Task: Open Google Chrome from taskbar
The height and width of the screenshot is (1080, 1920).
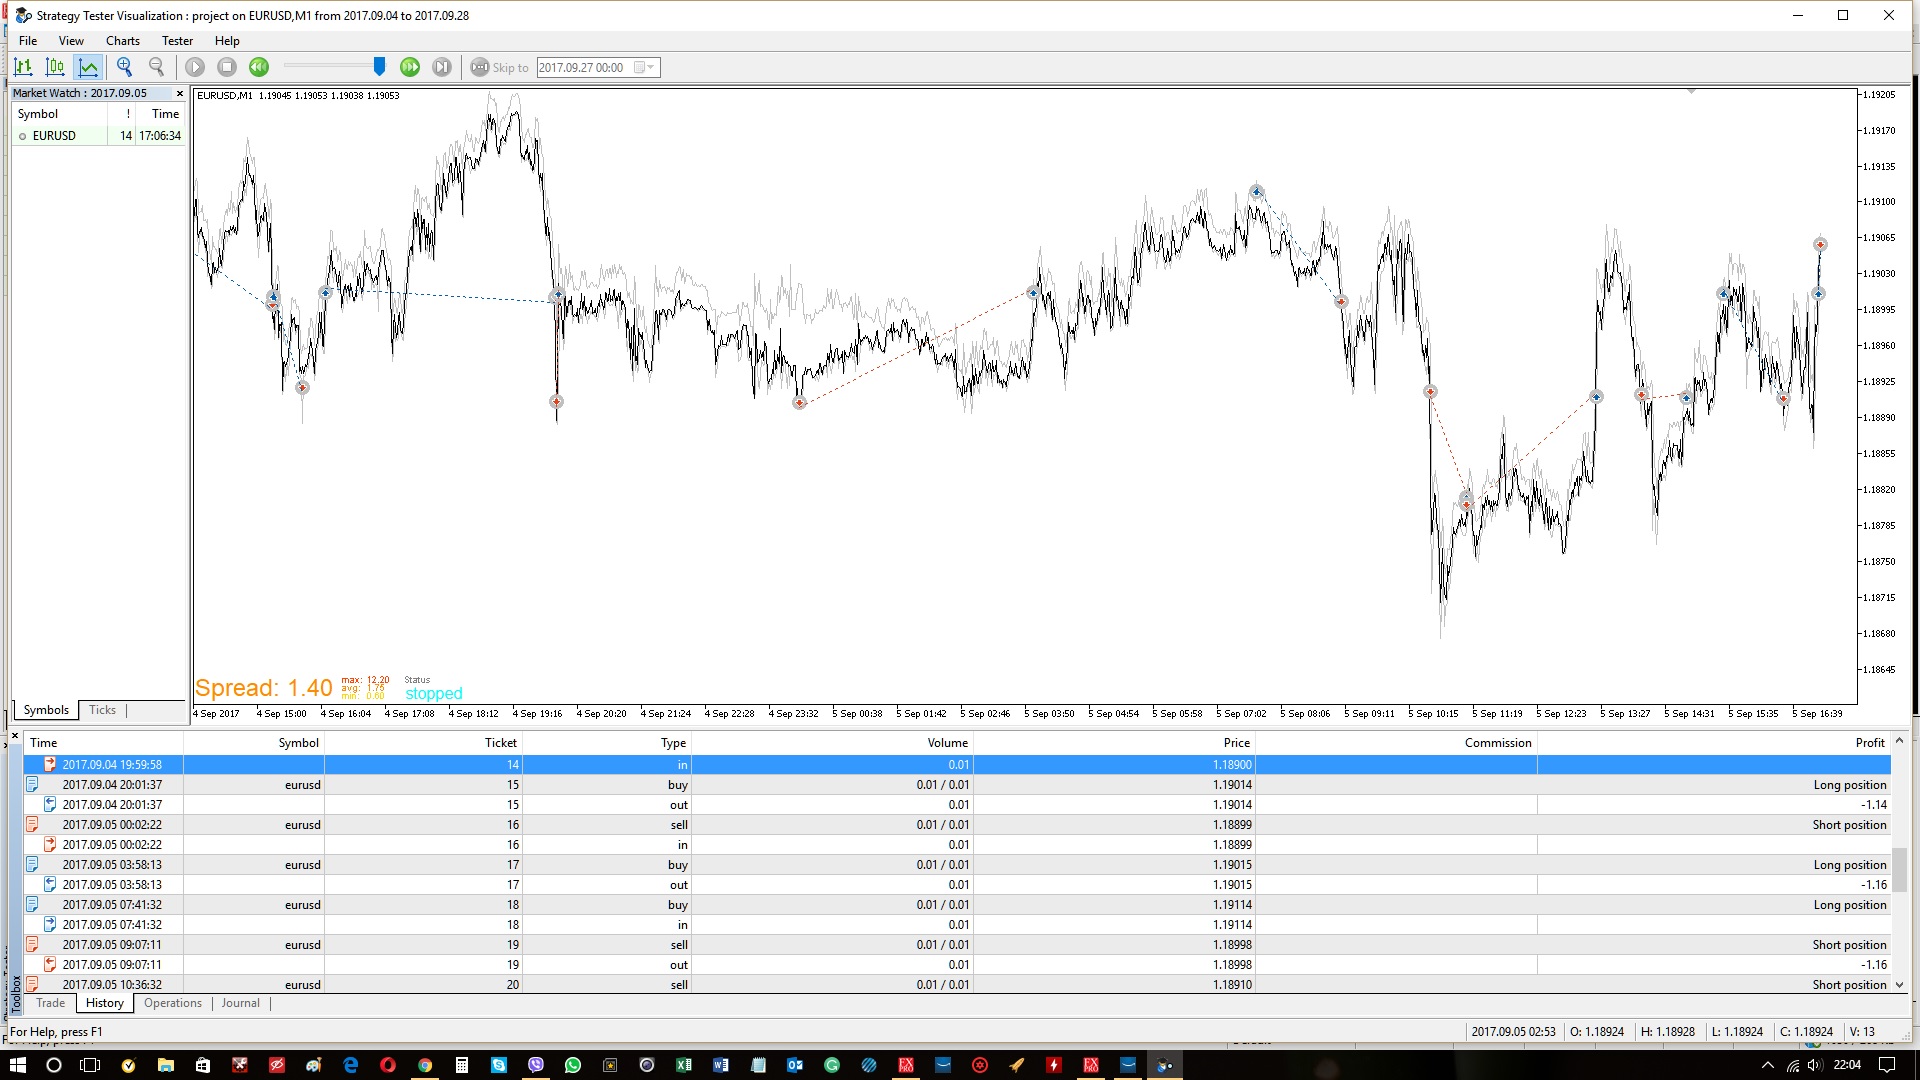Action: 425,1065
